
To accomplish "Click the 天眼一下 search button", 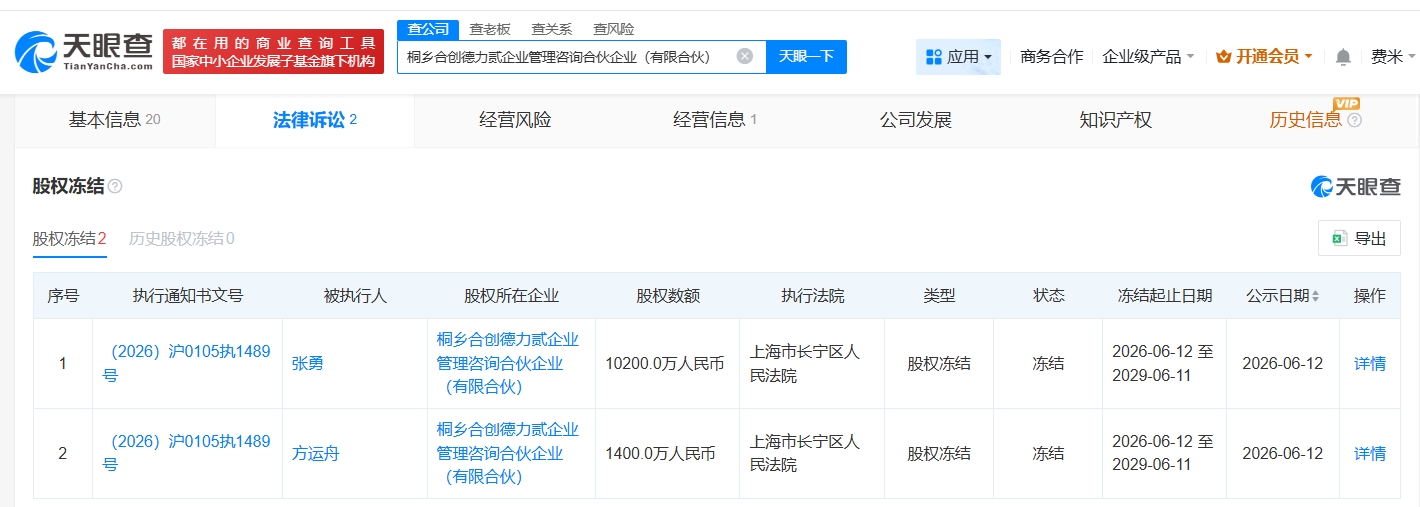I will click(x=806, y=56).
